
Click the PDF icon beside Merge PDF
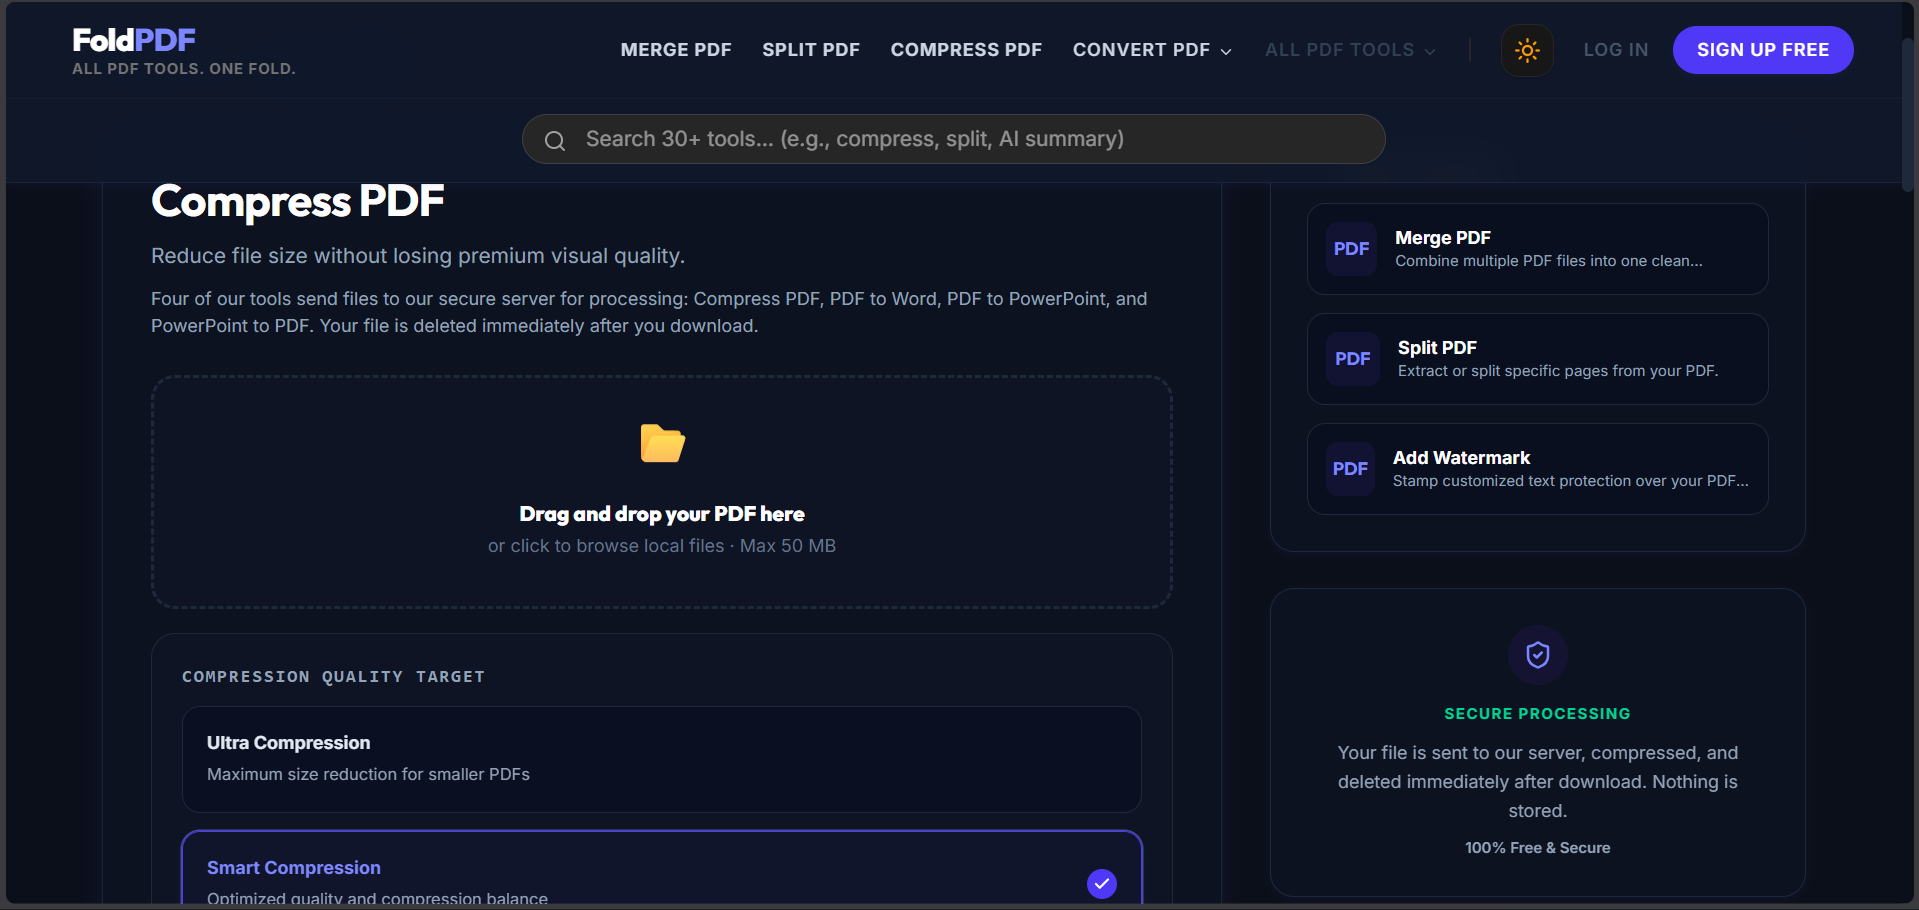tap(1352, 249)
